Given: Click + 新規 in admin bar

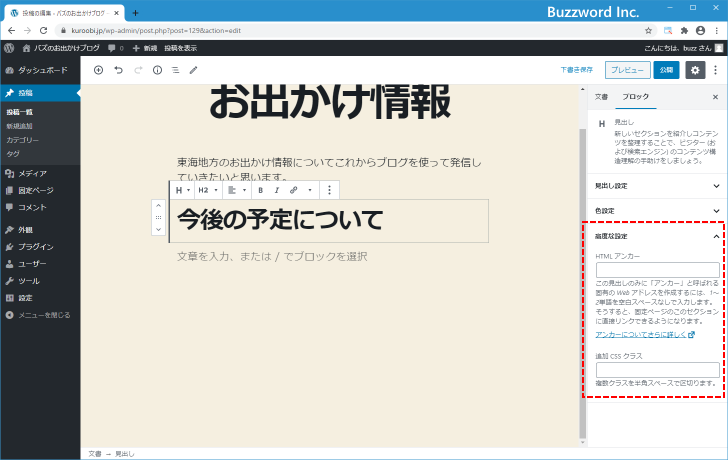Looking at the screenshot, I should pyautogui.click(x=145, y=48).
